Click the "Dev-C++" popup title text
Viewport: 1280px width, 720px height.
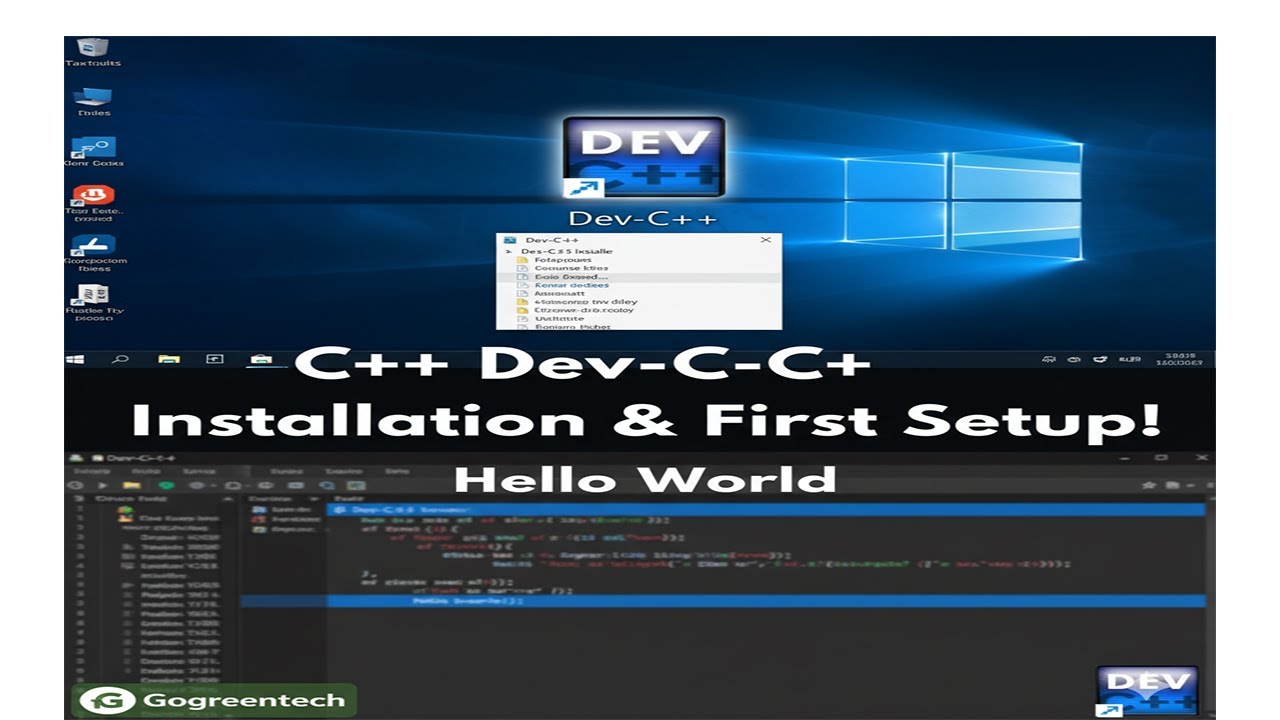pyautogui.click(x=553, y=240)
